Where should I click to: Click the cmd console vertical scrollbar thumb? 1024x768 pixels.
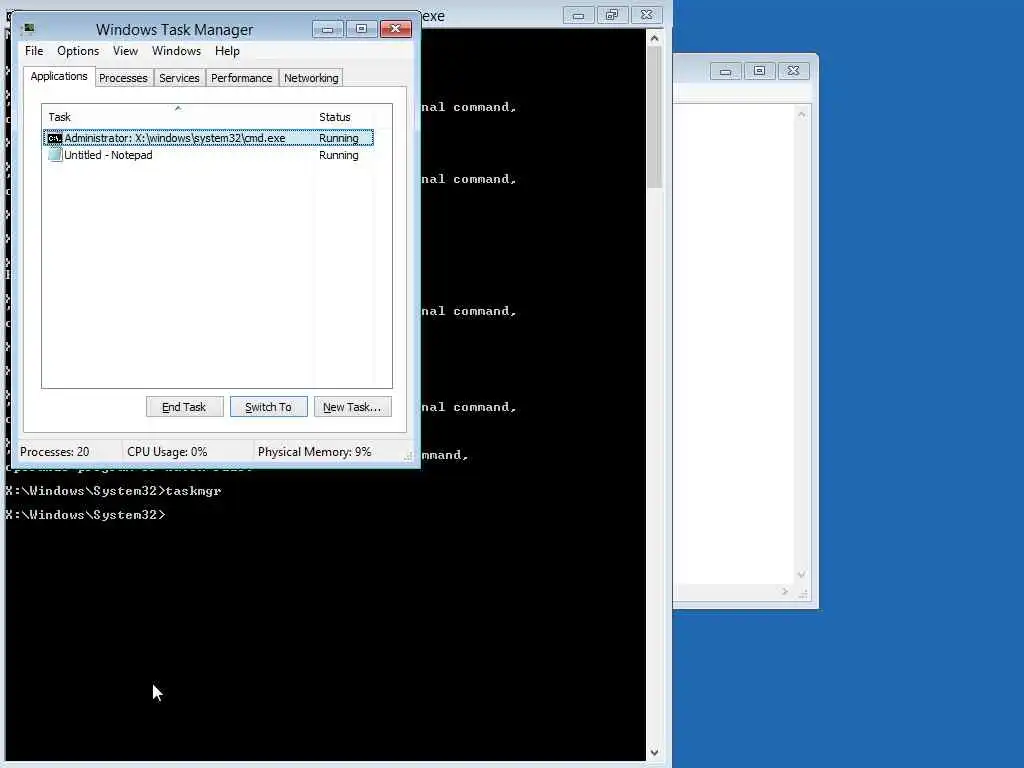pos(654,118)
